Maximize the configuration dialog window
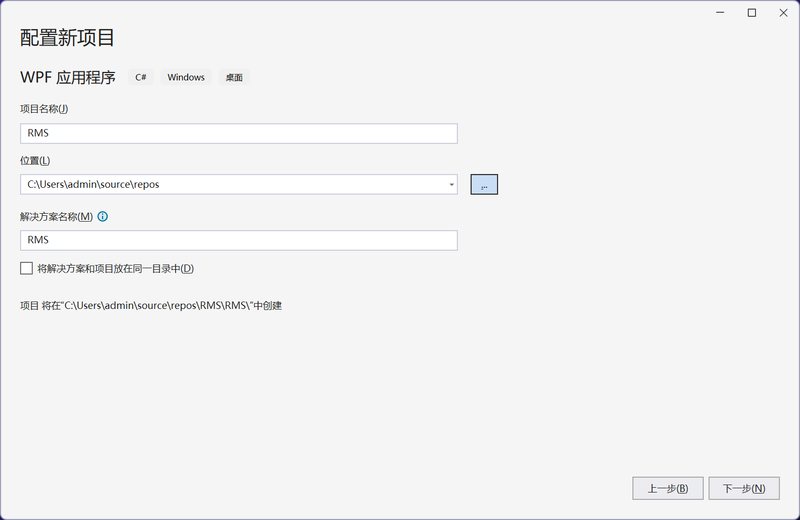 752,13
